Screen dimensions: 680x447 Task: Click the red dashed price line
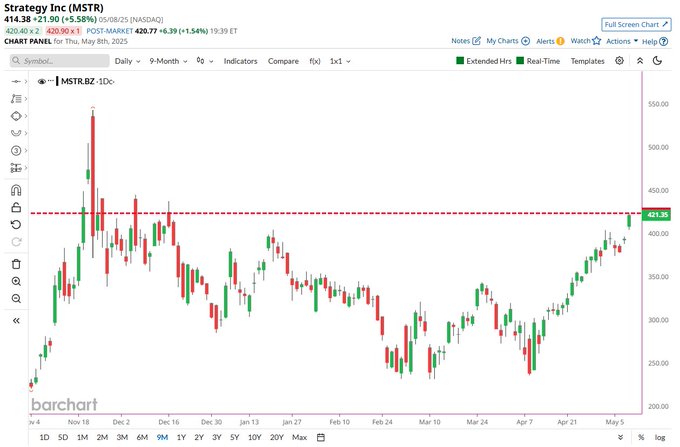coord(336,213)
